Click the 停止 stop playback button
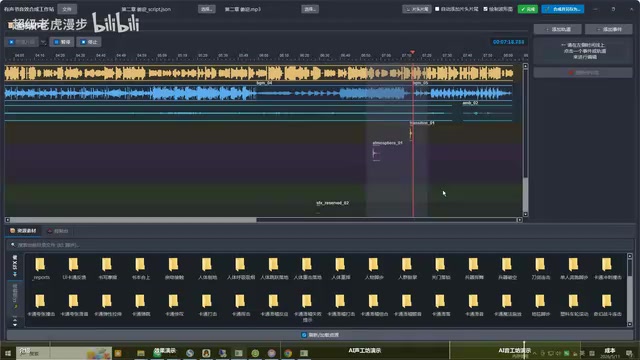Screen dimensions: 640x360 tap(89, 42)
